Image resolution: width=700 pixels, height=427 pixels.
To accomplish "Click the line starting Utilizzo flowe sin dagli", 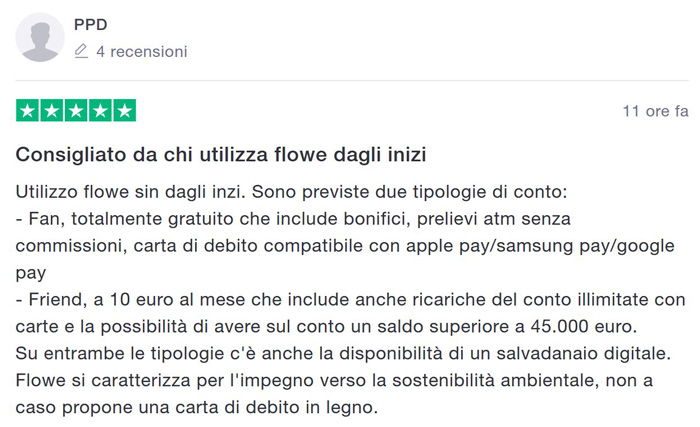I will (x=292, y=192).
